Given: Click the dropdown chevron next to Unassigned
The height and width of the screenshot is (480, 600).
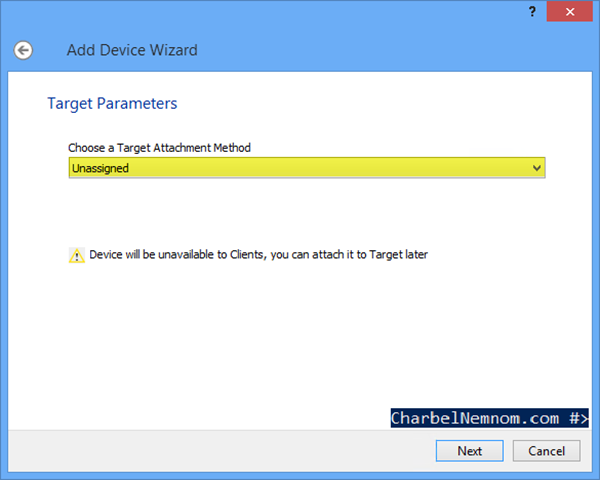Looking at the screenshot, I should tap(536, 168).
